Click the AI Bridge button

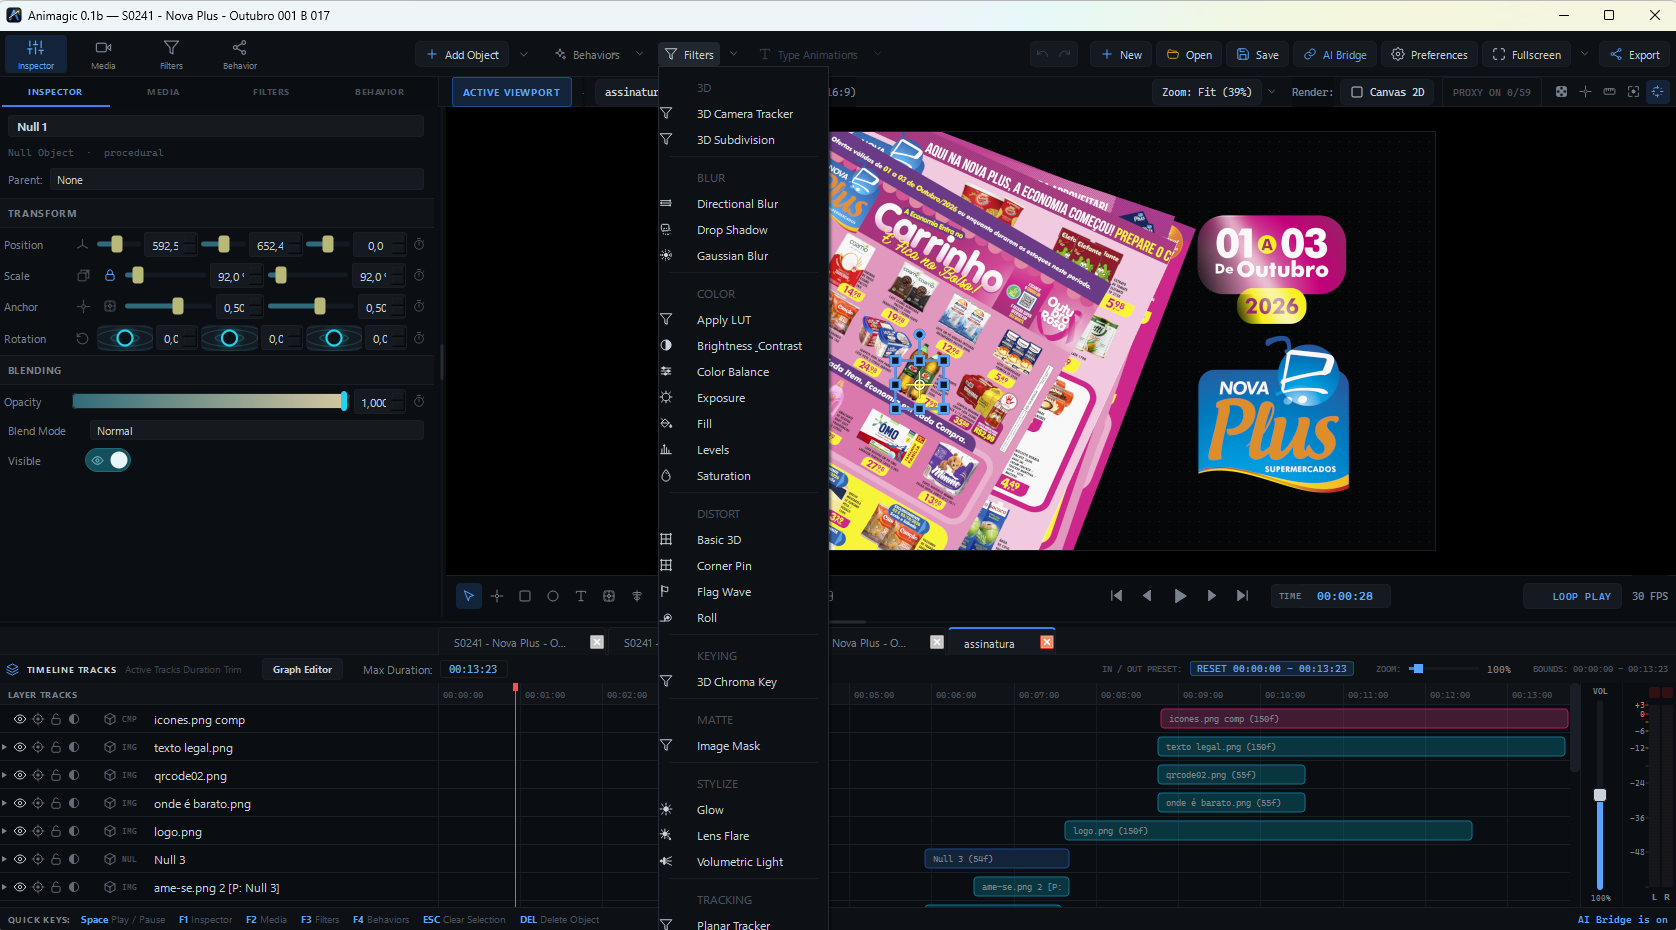point(1335,55)
